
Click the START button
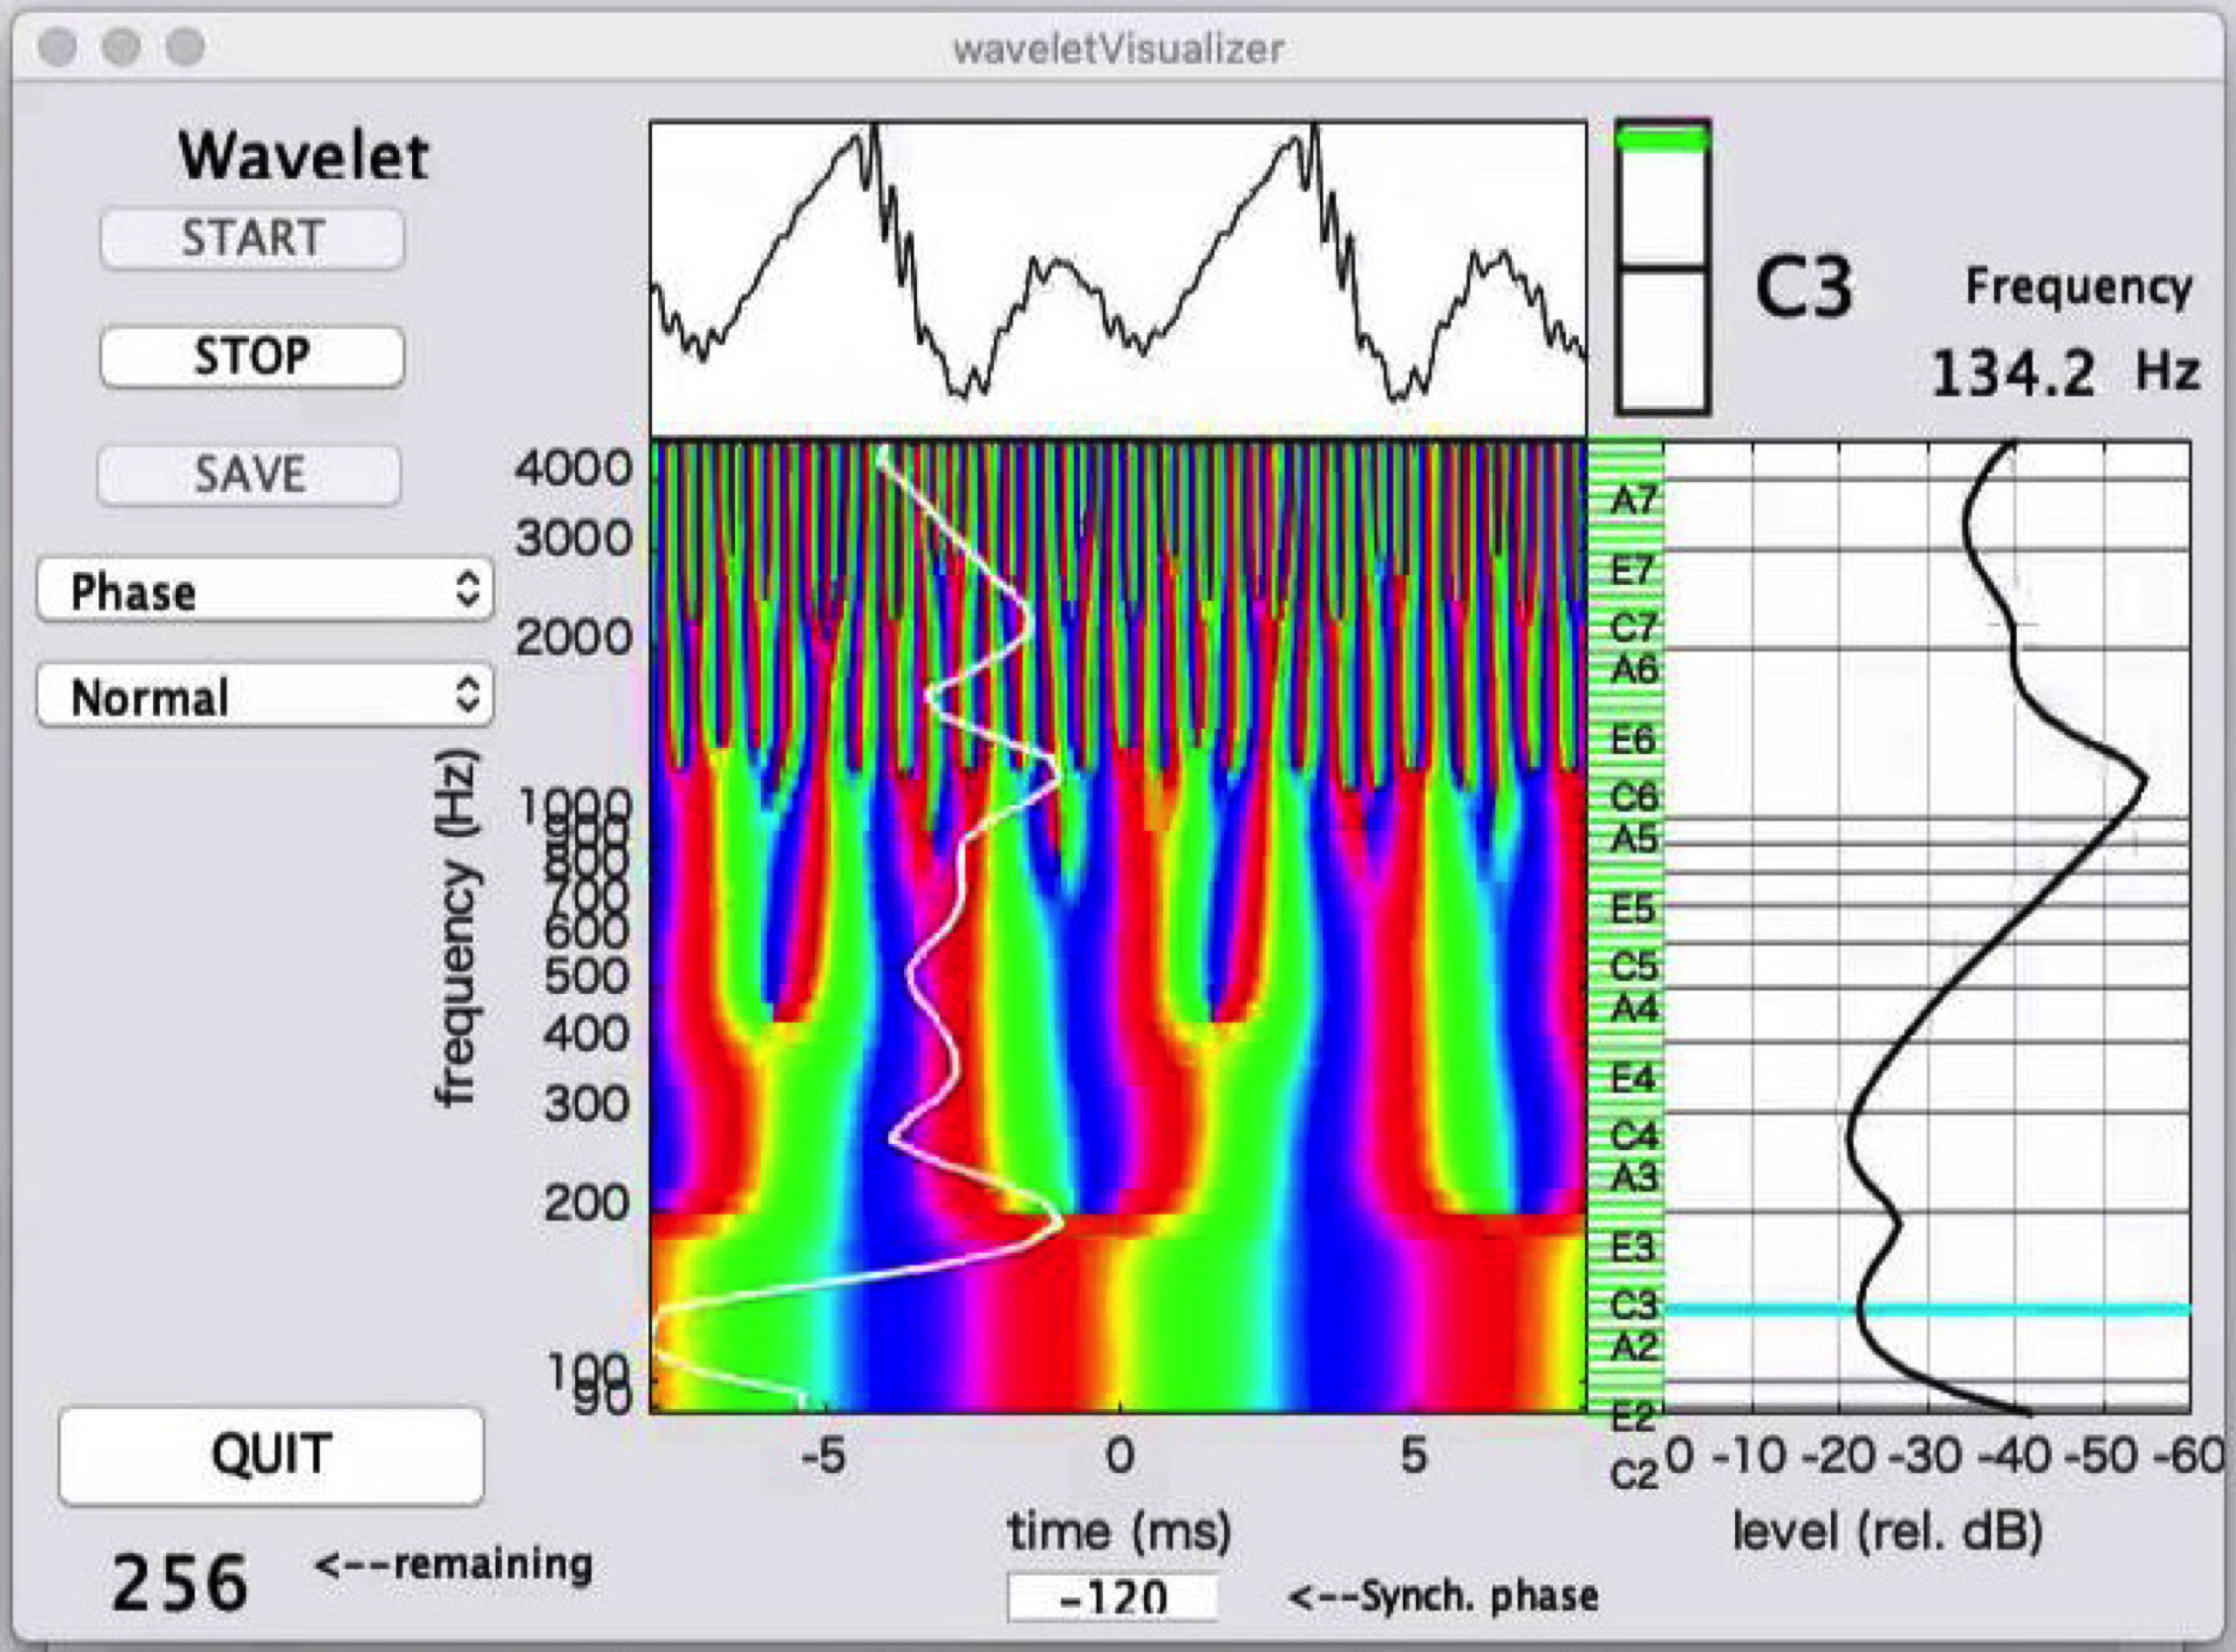tap(252, 239)
